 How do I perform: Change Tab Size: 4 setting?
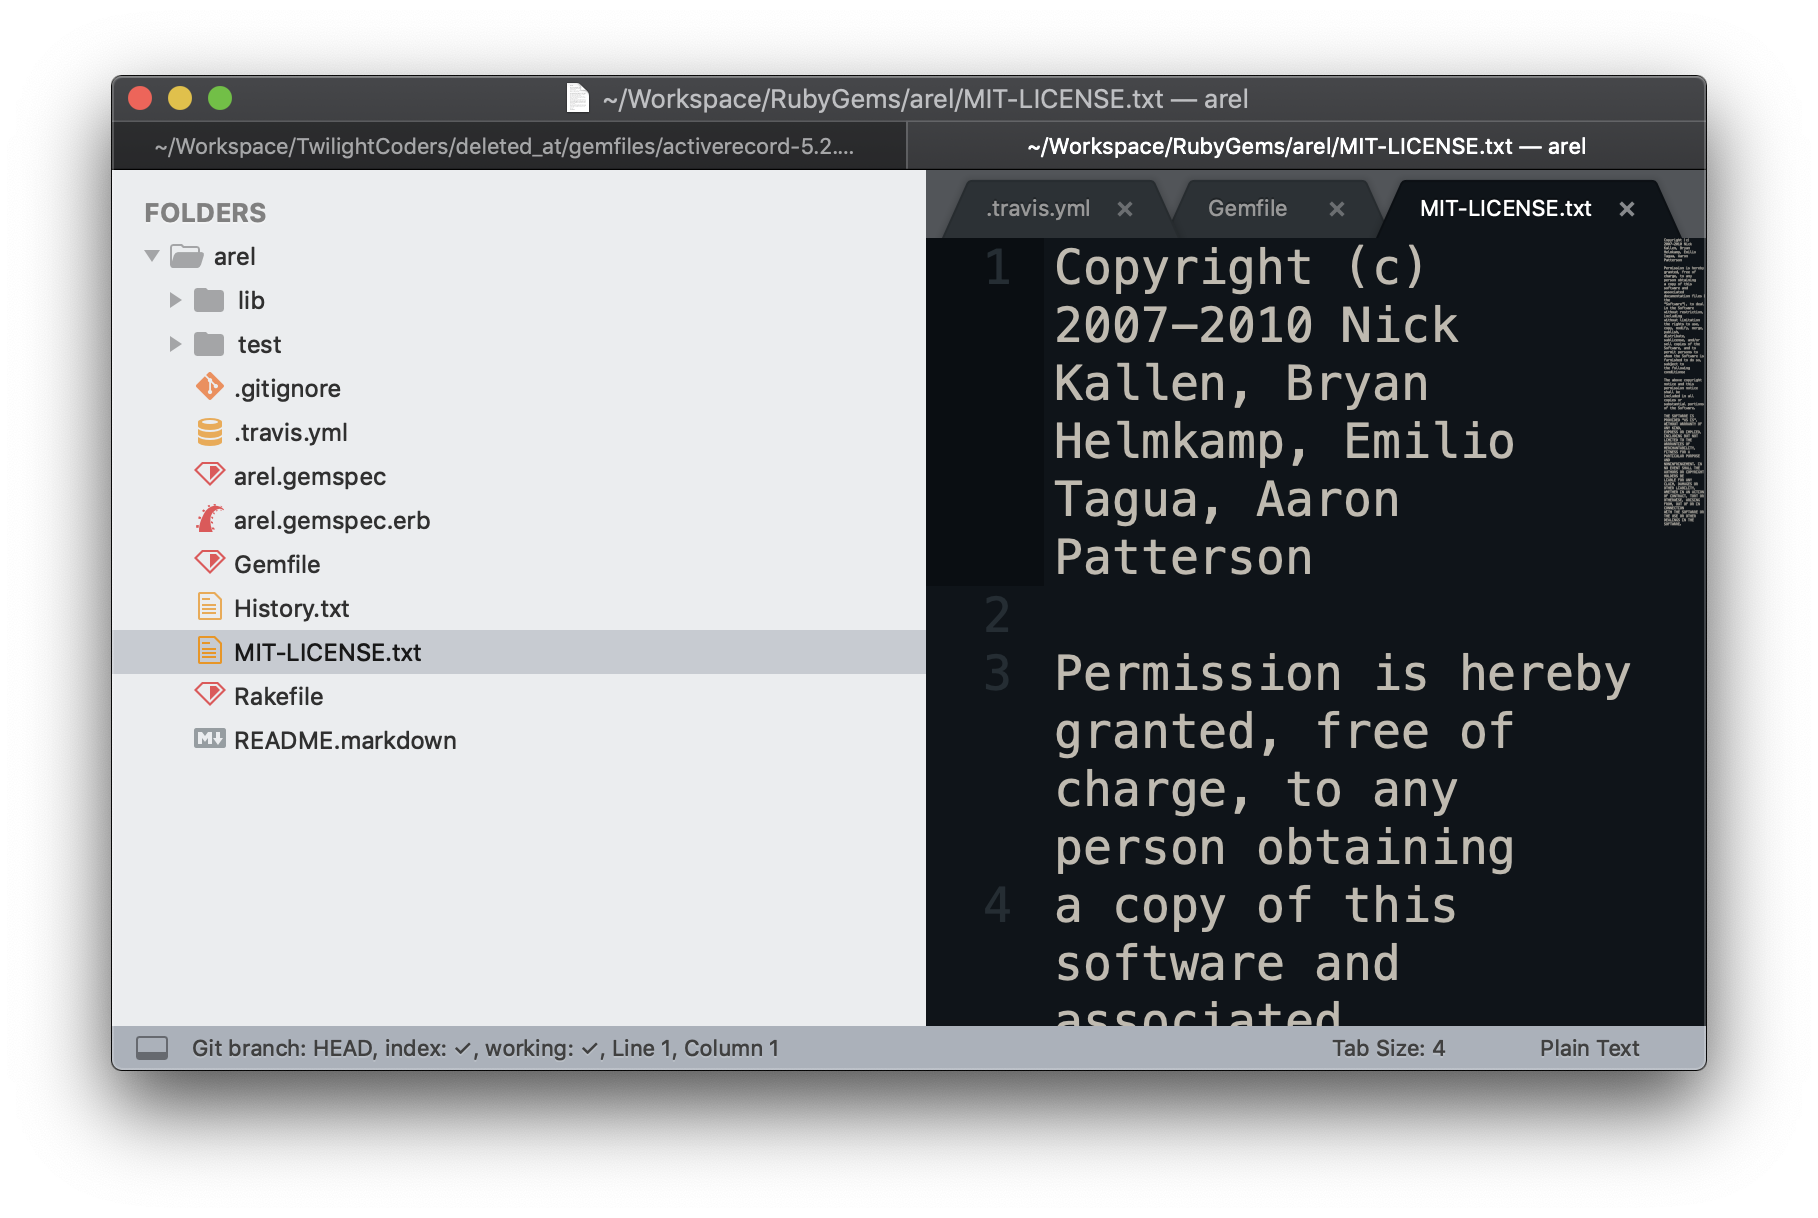[x=1387, y=1048]
